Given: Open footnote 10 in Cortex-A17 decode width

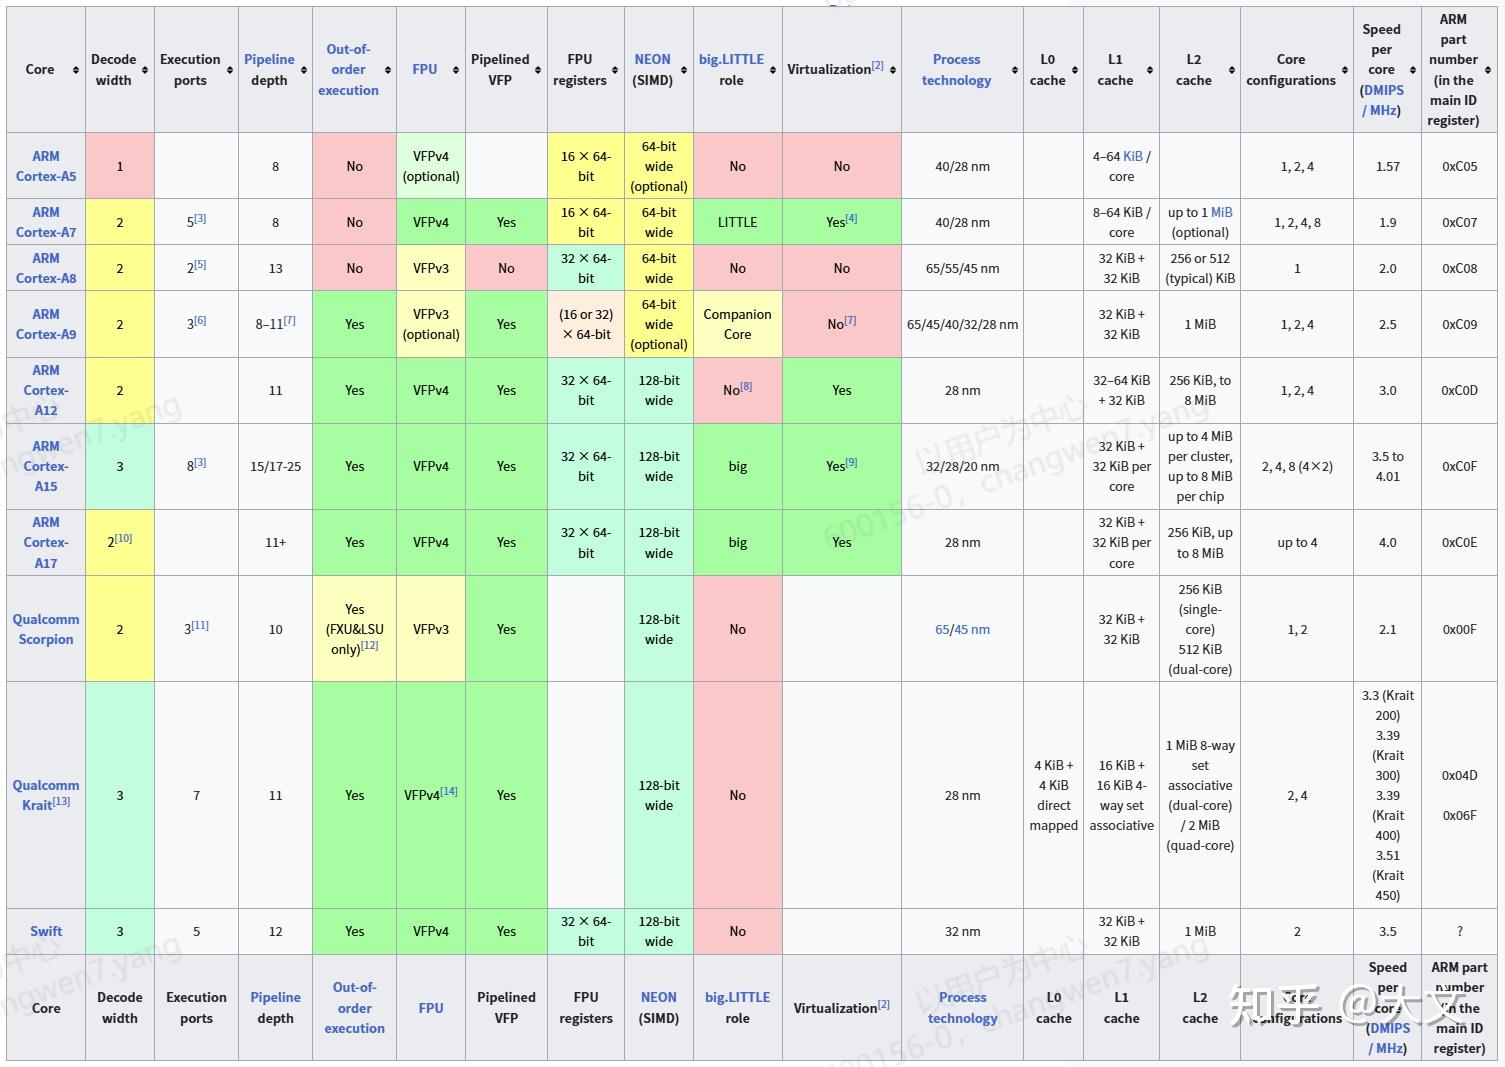Looking at the screenshot, I should point(123,538).
